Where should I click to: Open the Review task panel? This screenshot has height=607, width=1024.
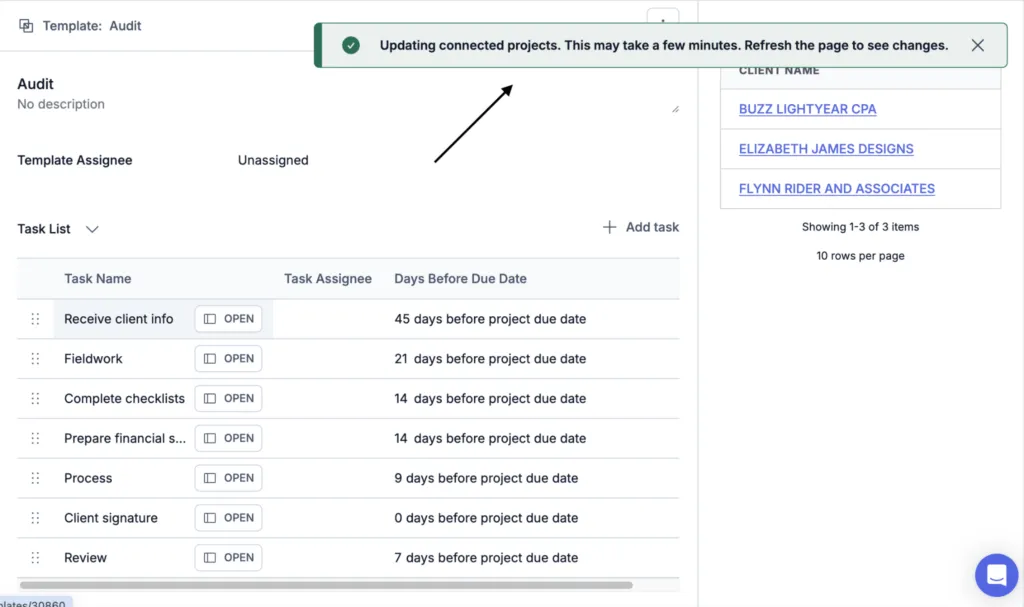tap(229, 558)
